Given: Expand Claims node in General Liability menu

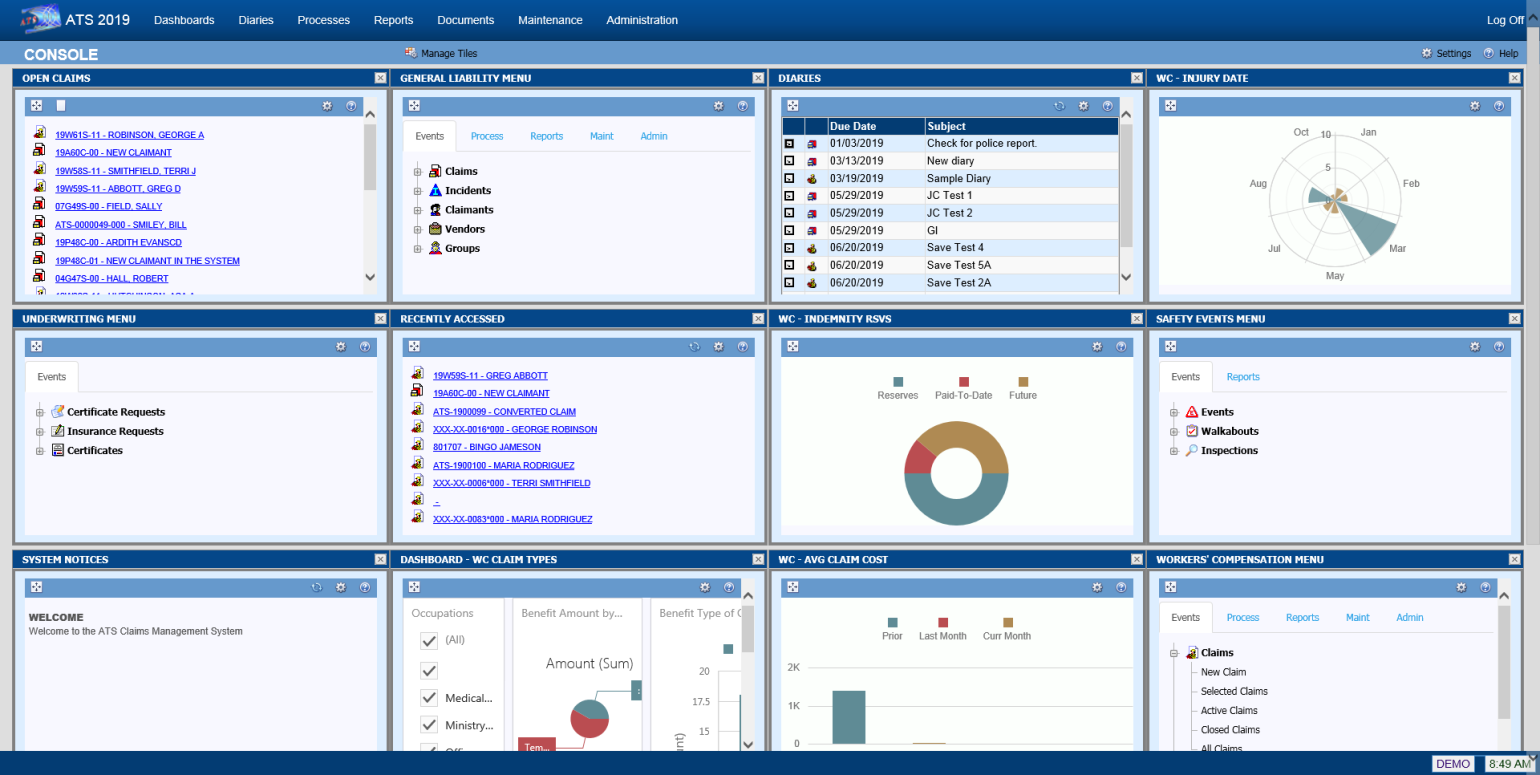Looking at the screenshot, I should coord(418,172).
